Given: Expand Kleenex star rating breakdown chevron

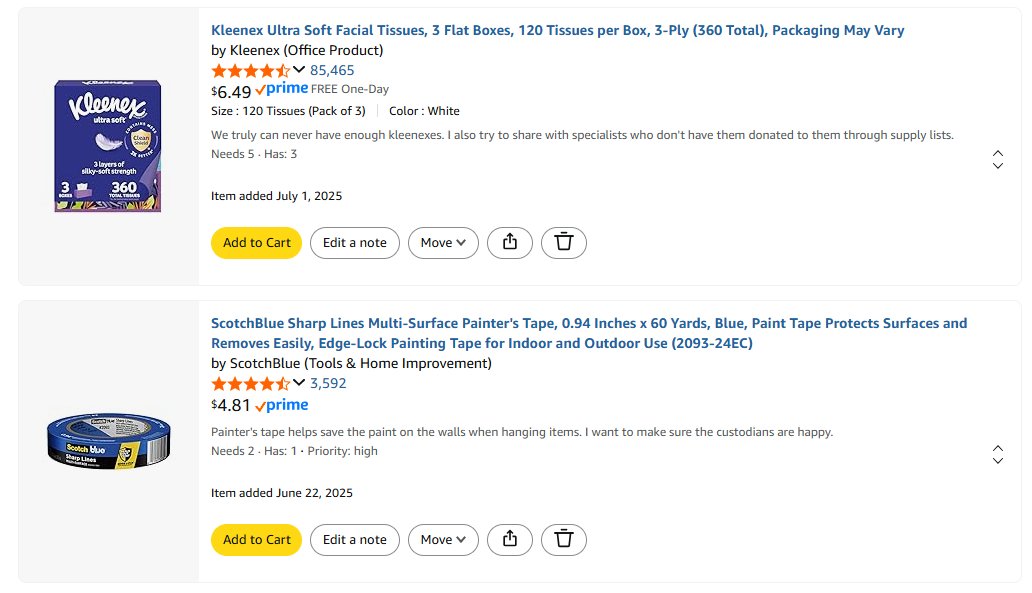Looking at the screenshot, I should pyautogui.click(x=299, y=70).
